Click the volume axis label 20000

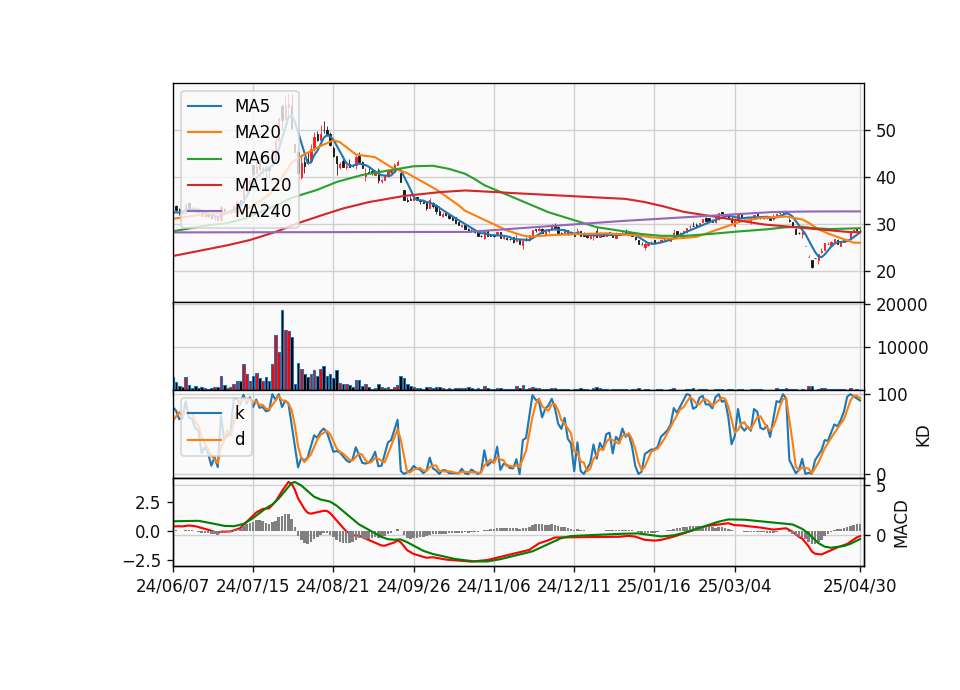[902, 305]
